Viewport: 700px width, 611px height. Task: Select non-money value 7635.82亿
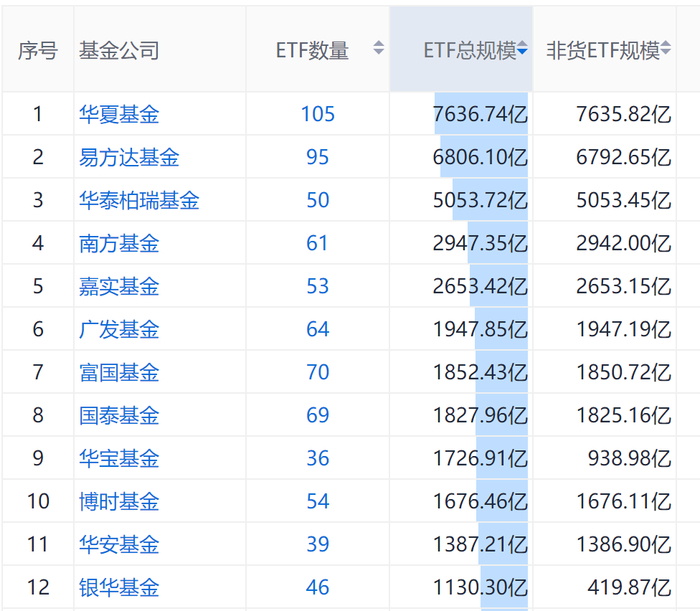[x=624, y=114]
